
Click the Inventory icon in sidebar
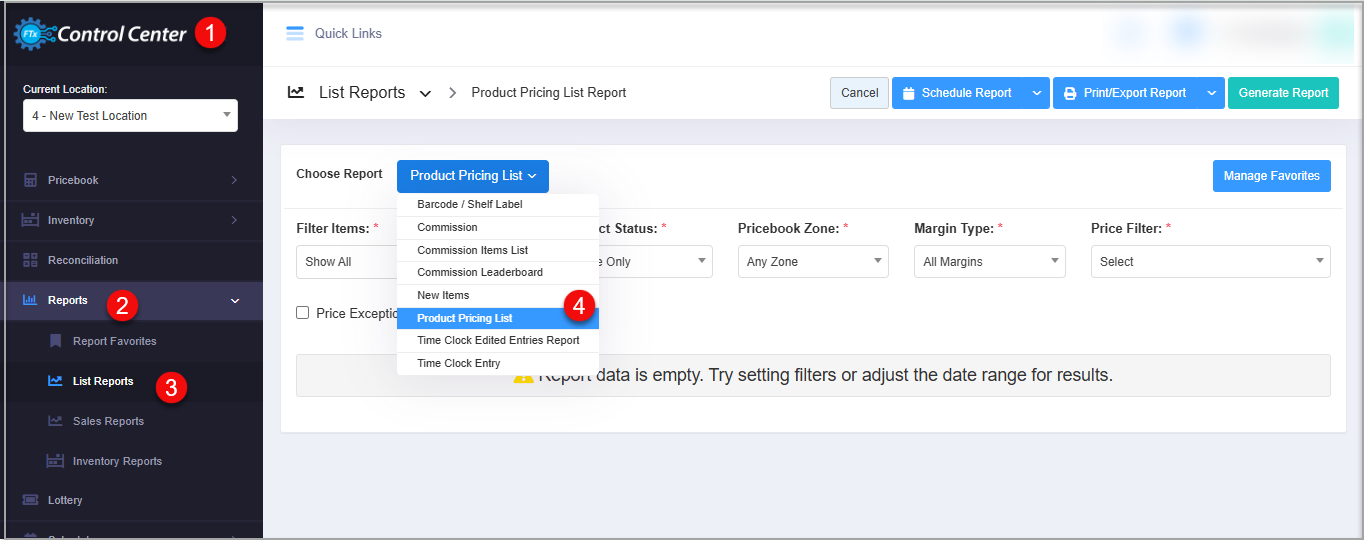tap(30, 220)
